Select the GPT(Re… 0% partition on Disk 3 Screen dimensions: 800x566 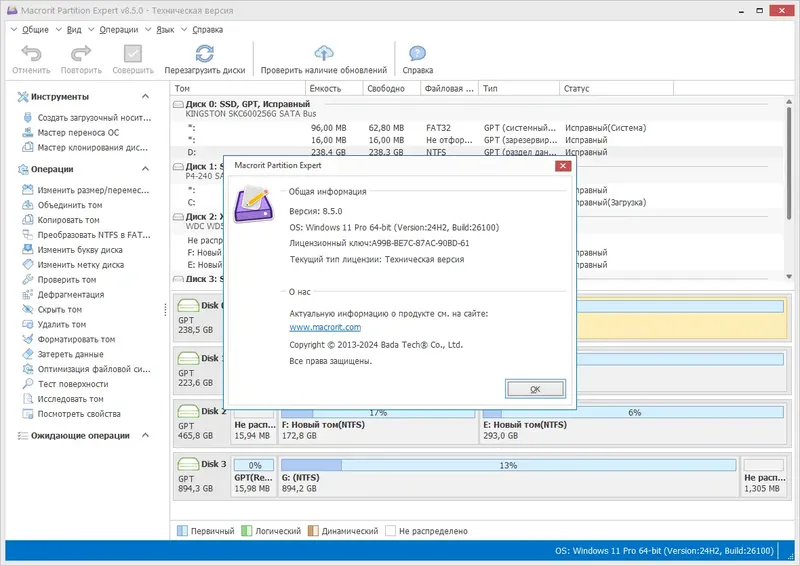coord(254,476)
